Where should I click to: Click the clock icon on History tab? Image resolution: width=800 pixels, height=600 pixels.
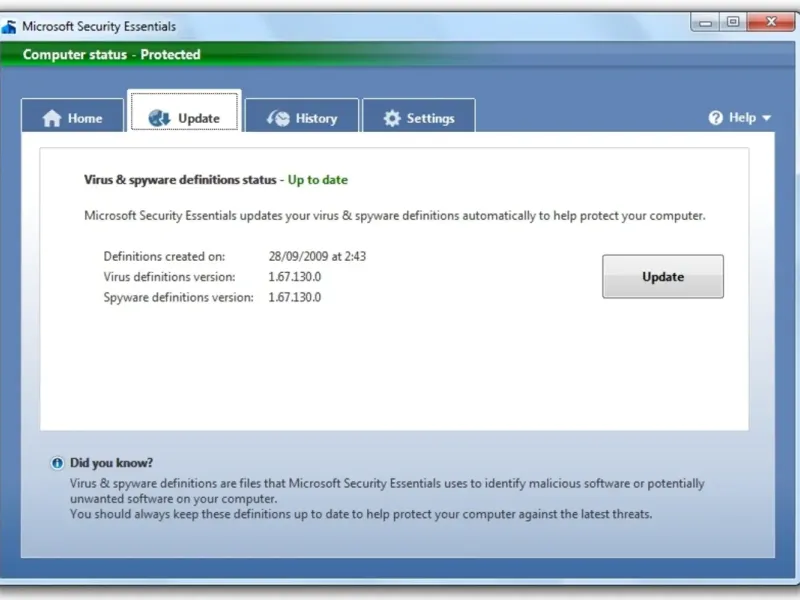[278, 118]
